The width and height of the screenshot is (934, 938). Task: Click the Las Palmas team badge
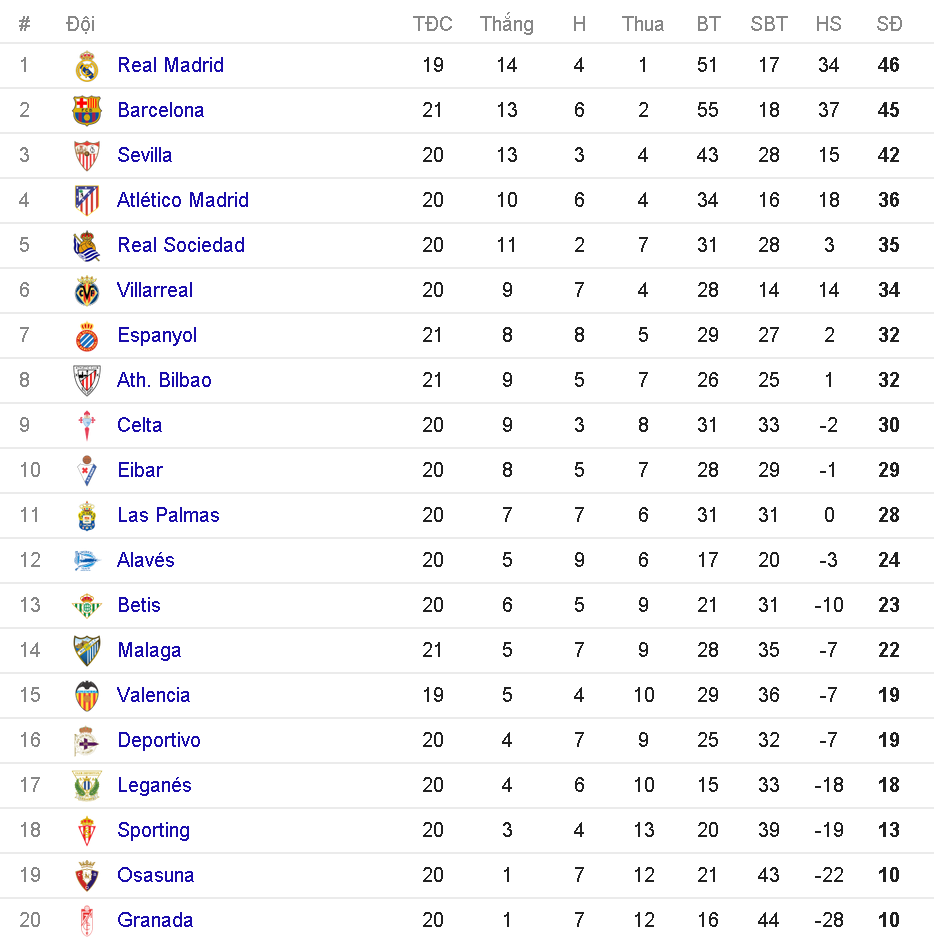click(x=87, y=516)
